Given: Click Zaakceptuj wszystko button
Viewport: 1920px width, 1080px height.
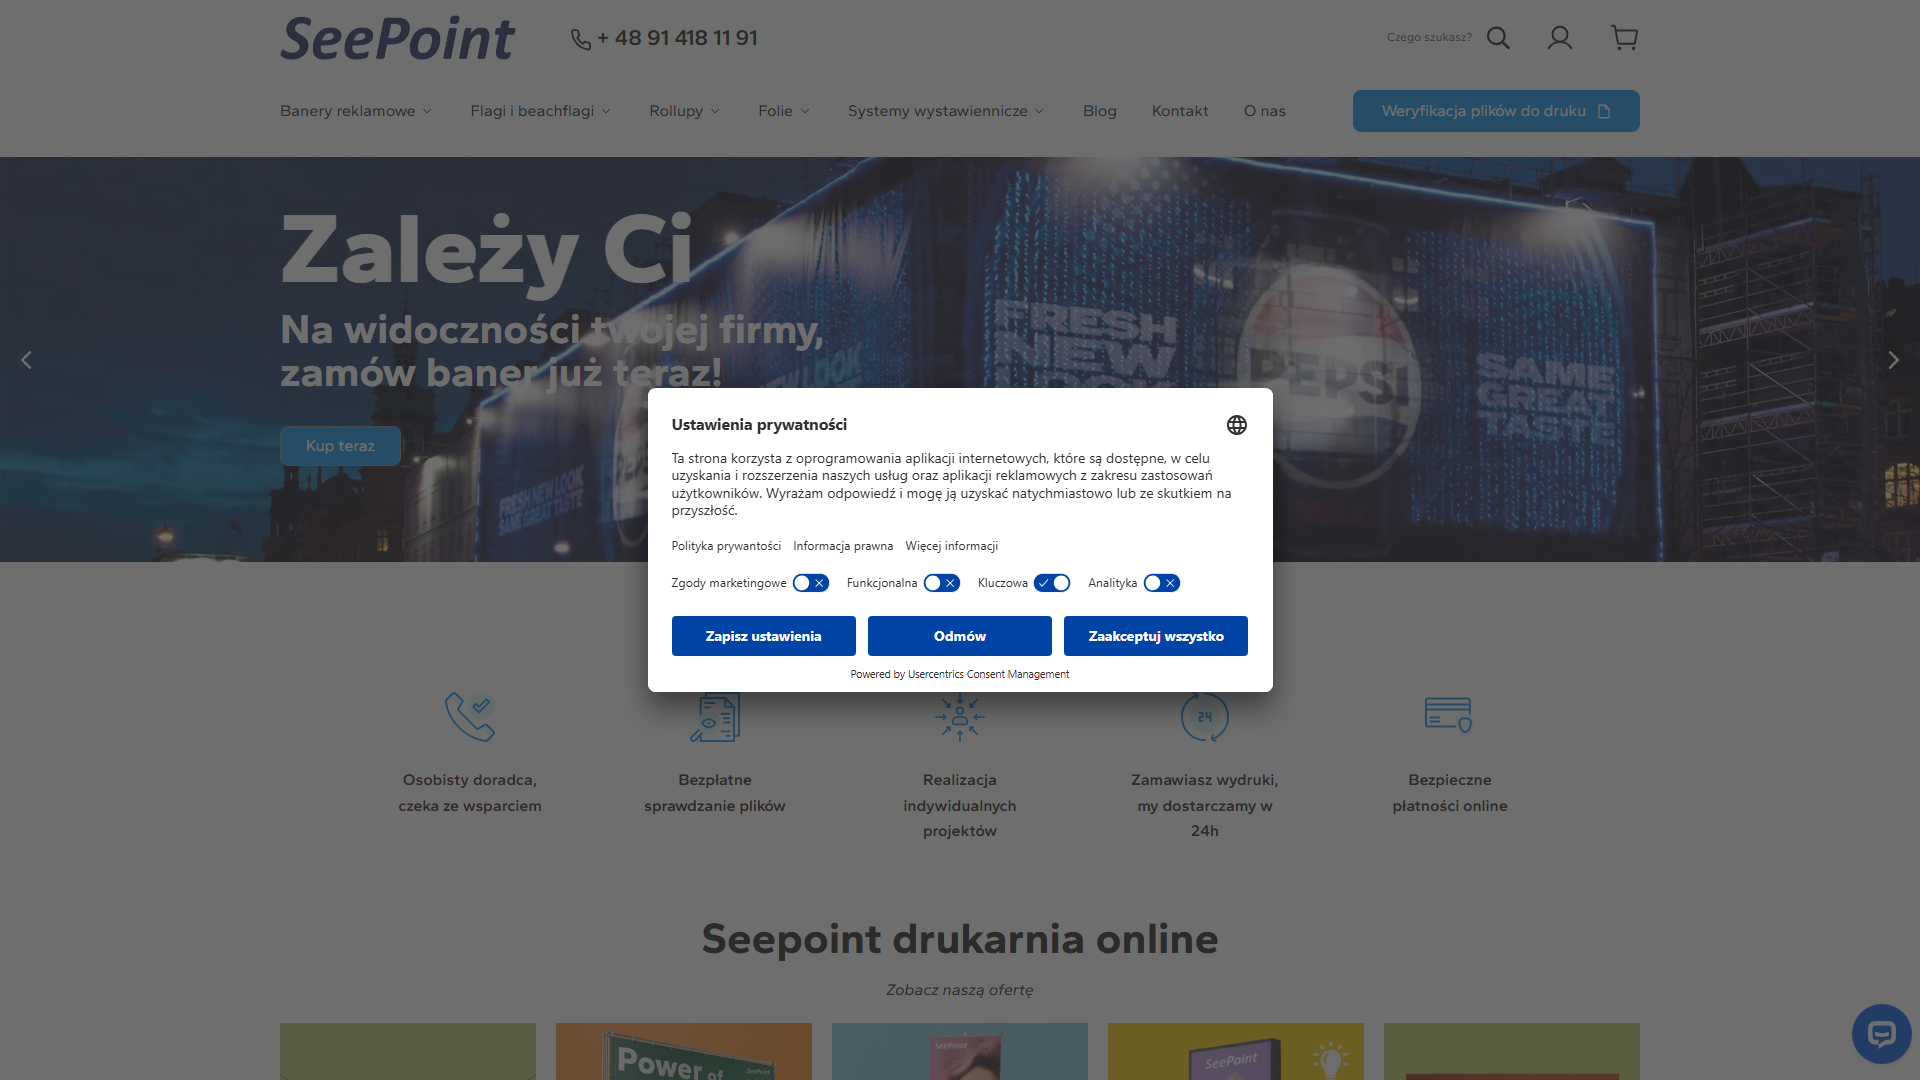Looking at the screenshot, I should click(x=1156, y=636).
